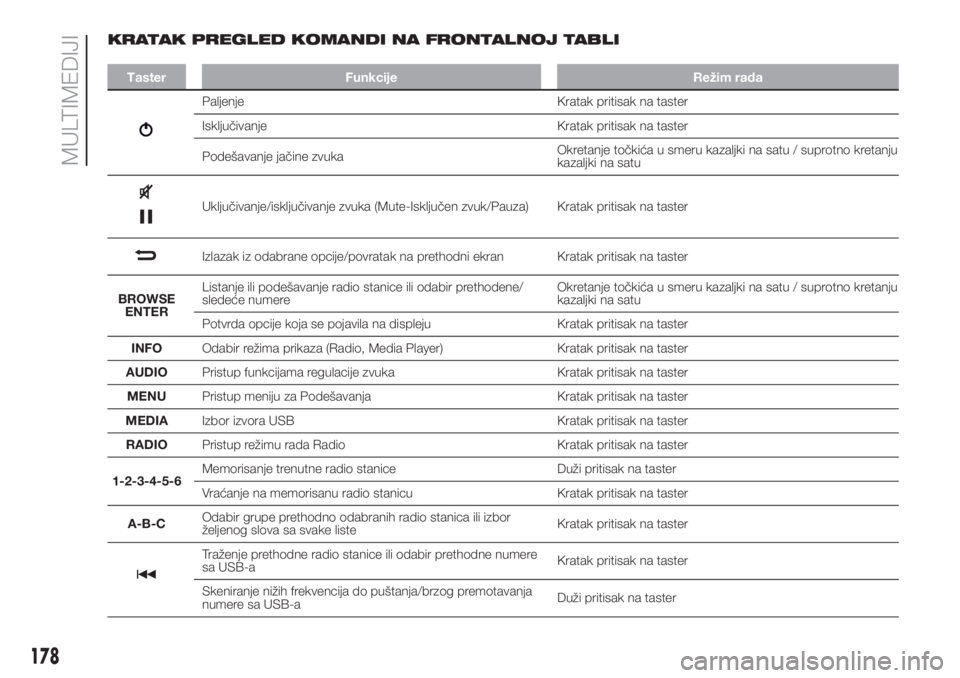Image resolution: width=960 pixels, height=678 pixels.
Task: Select the Režim rada column header
Action: 727,77
